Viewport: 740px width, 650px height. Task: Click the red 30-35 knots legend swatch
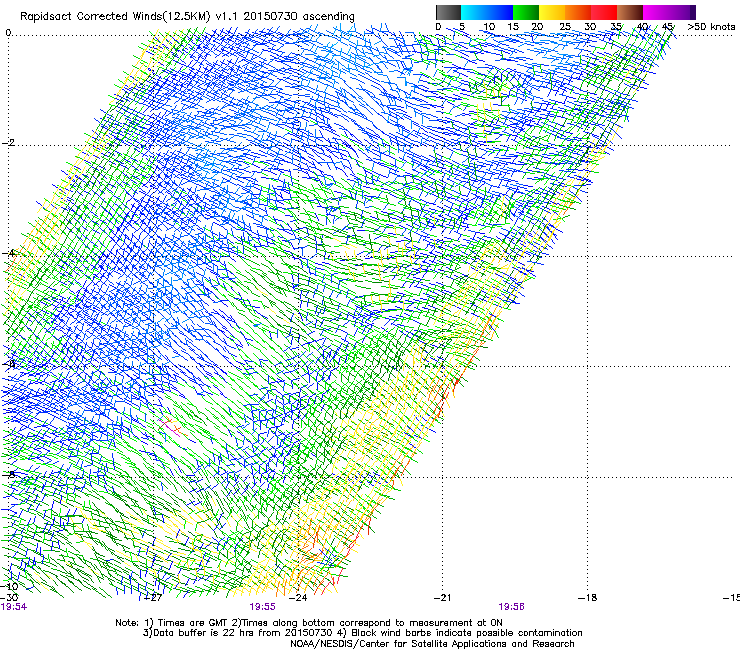[604, 12]
